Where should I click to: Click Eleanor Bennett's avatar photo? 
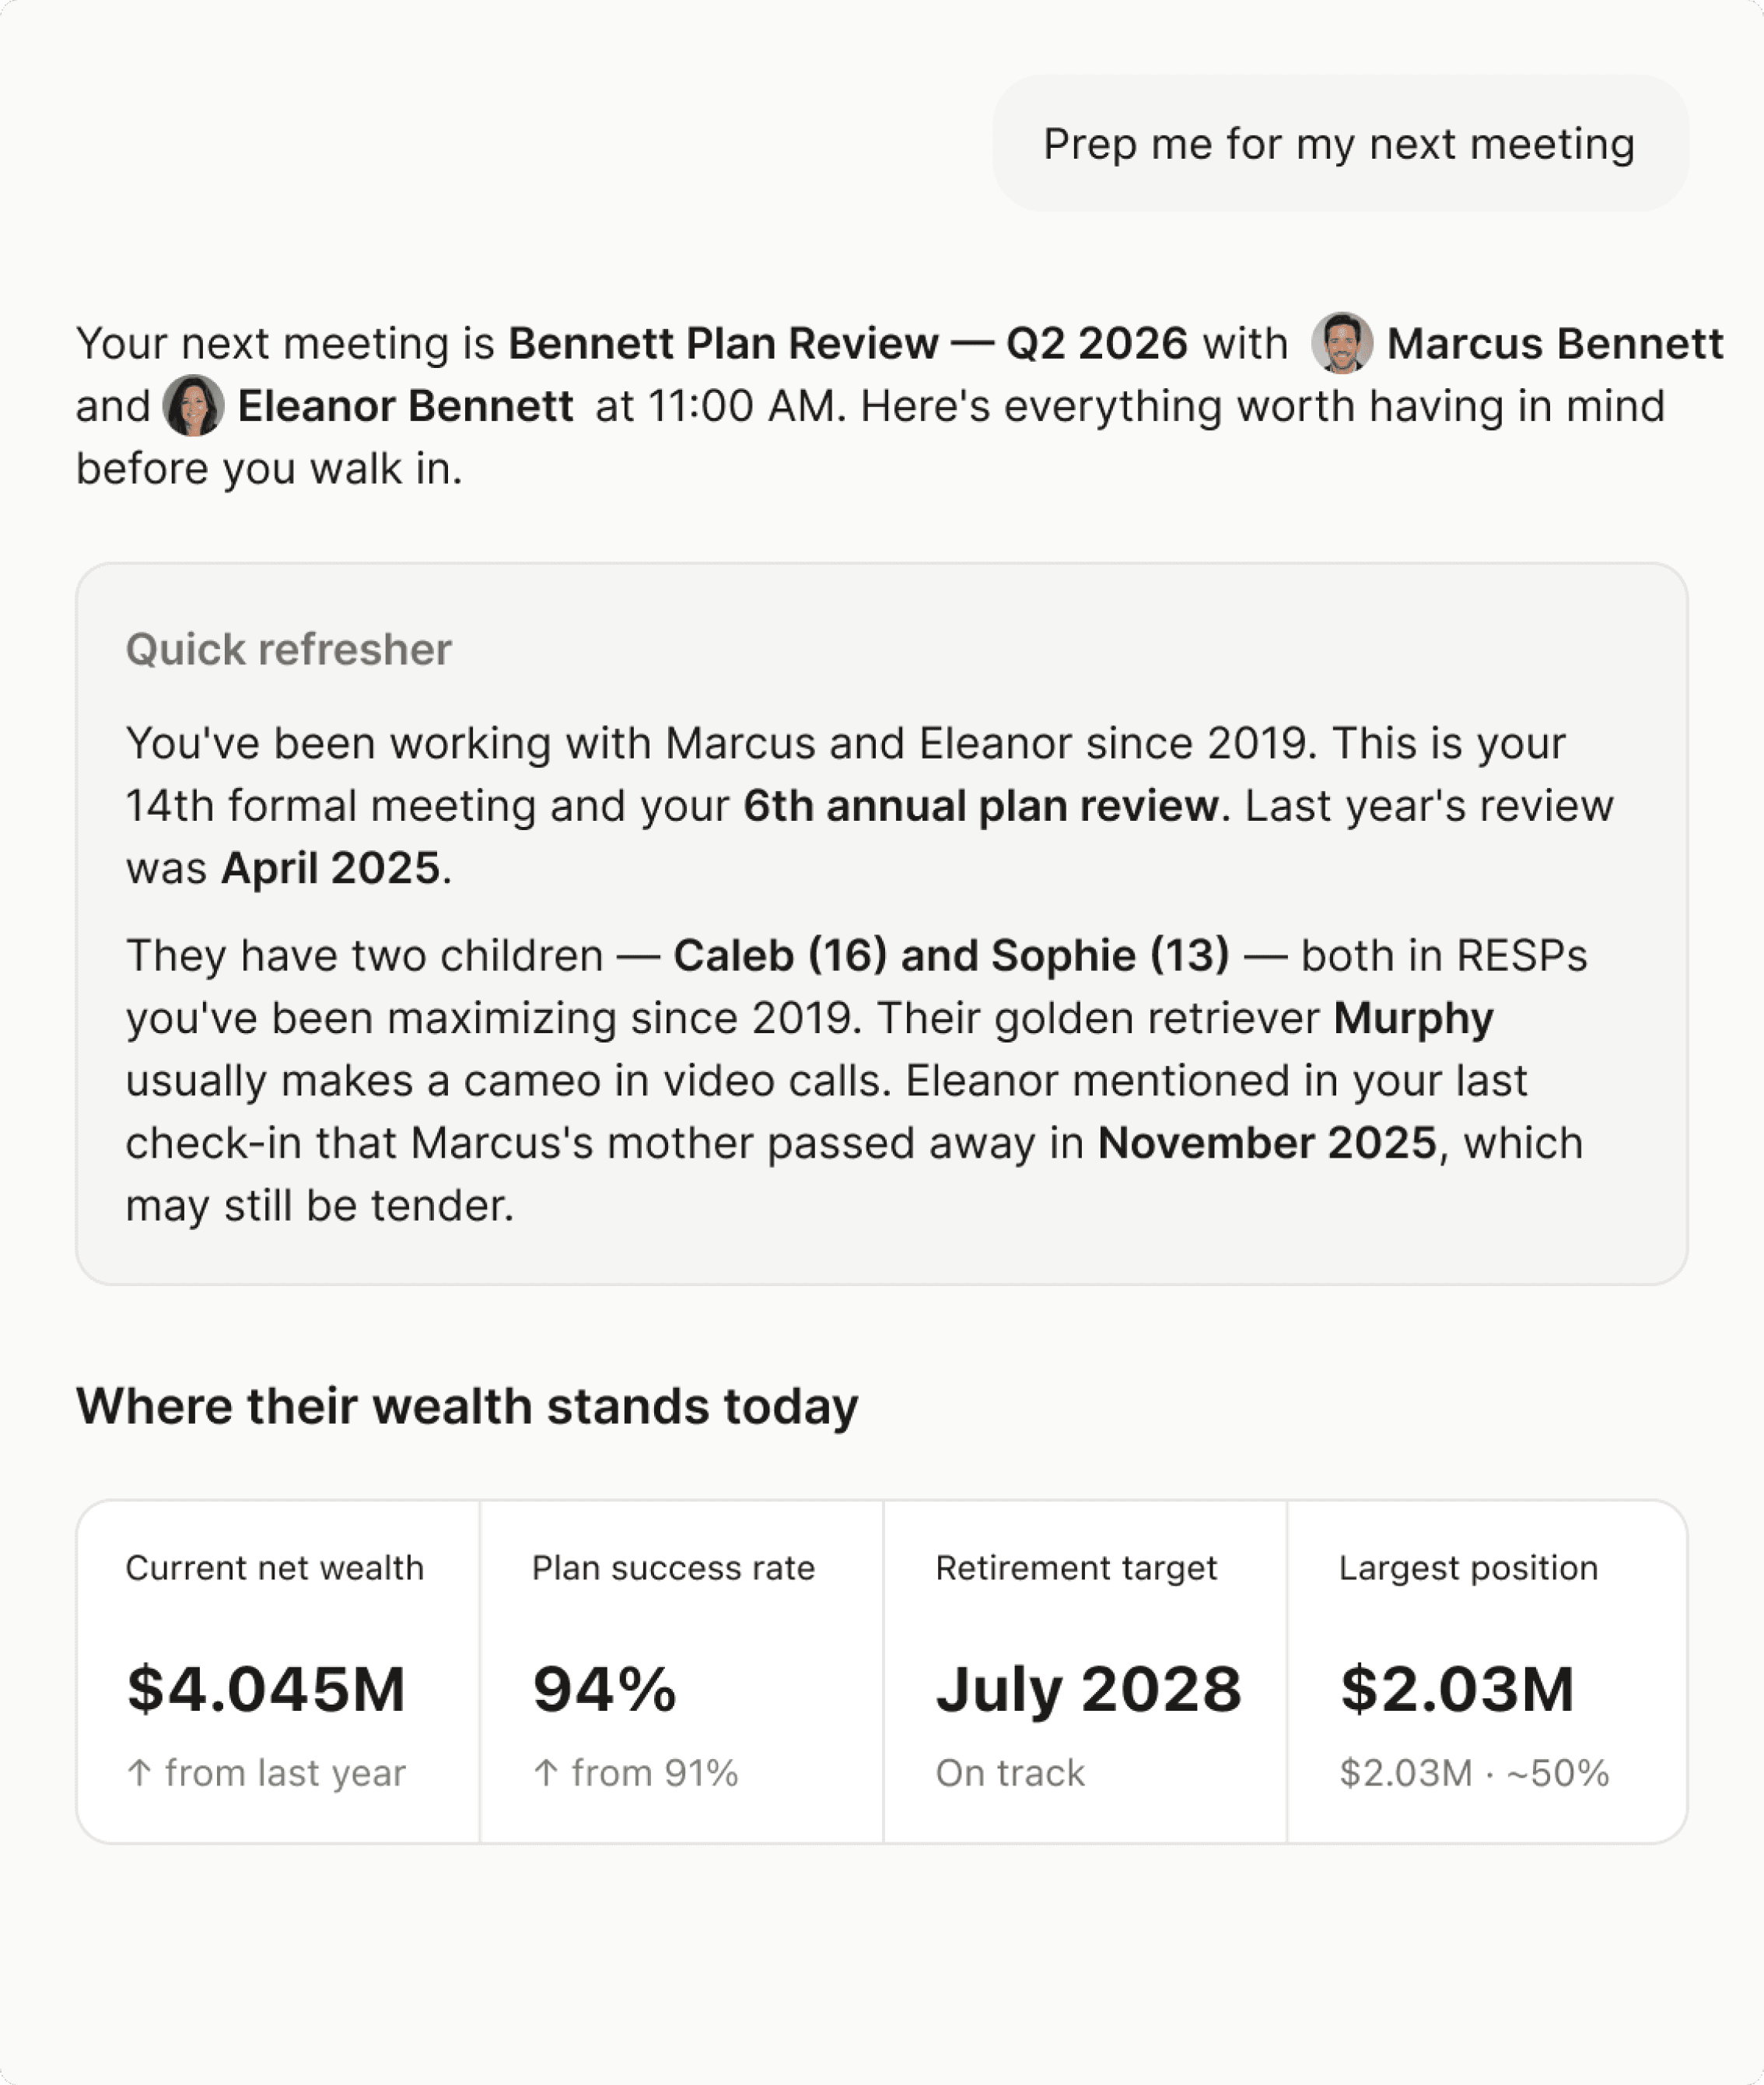[x=193, y=406]
